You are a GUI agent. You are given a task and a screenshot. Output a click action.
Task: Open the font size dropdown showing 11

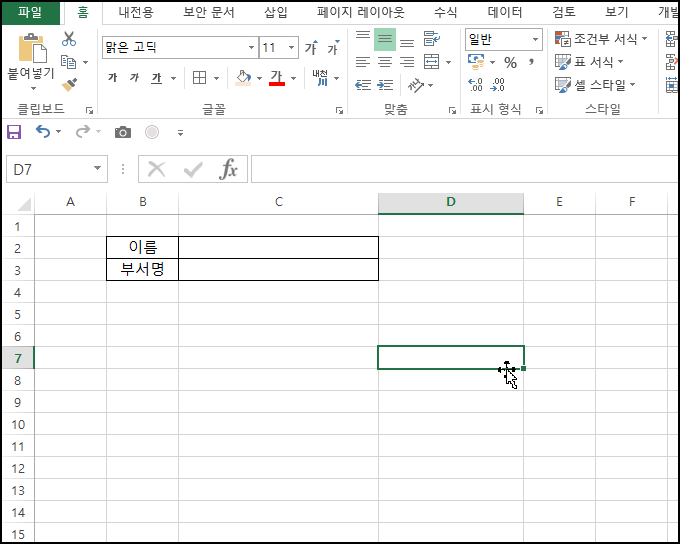(x=291, y=47)
